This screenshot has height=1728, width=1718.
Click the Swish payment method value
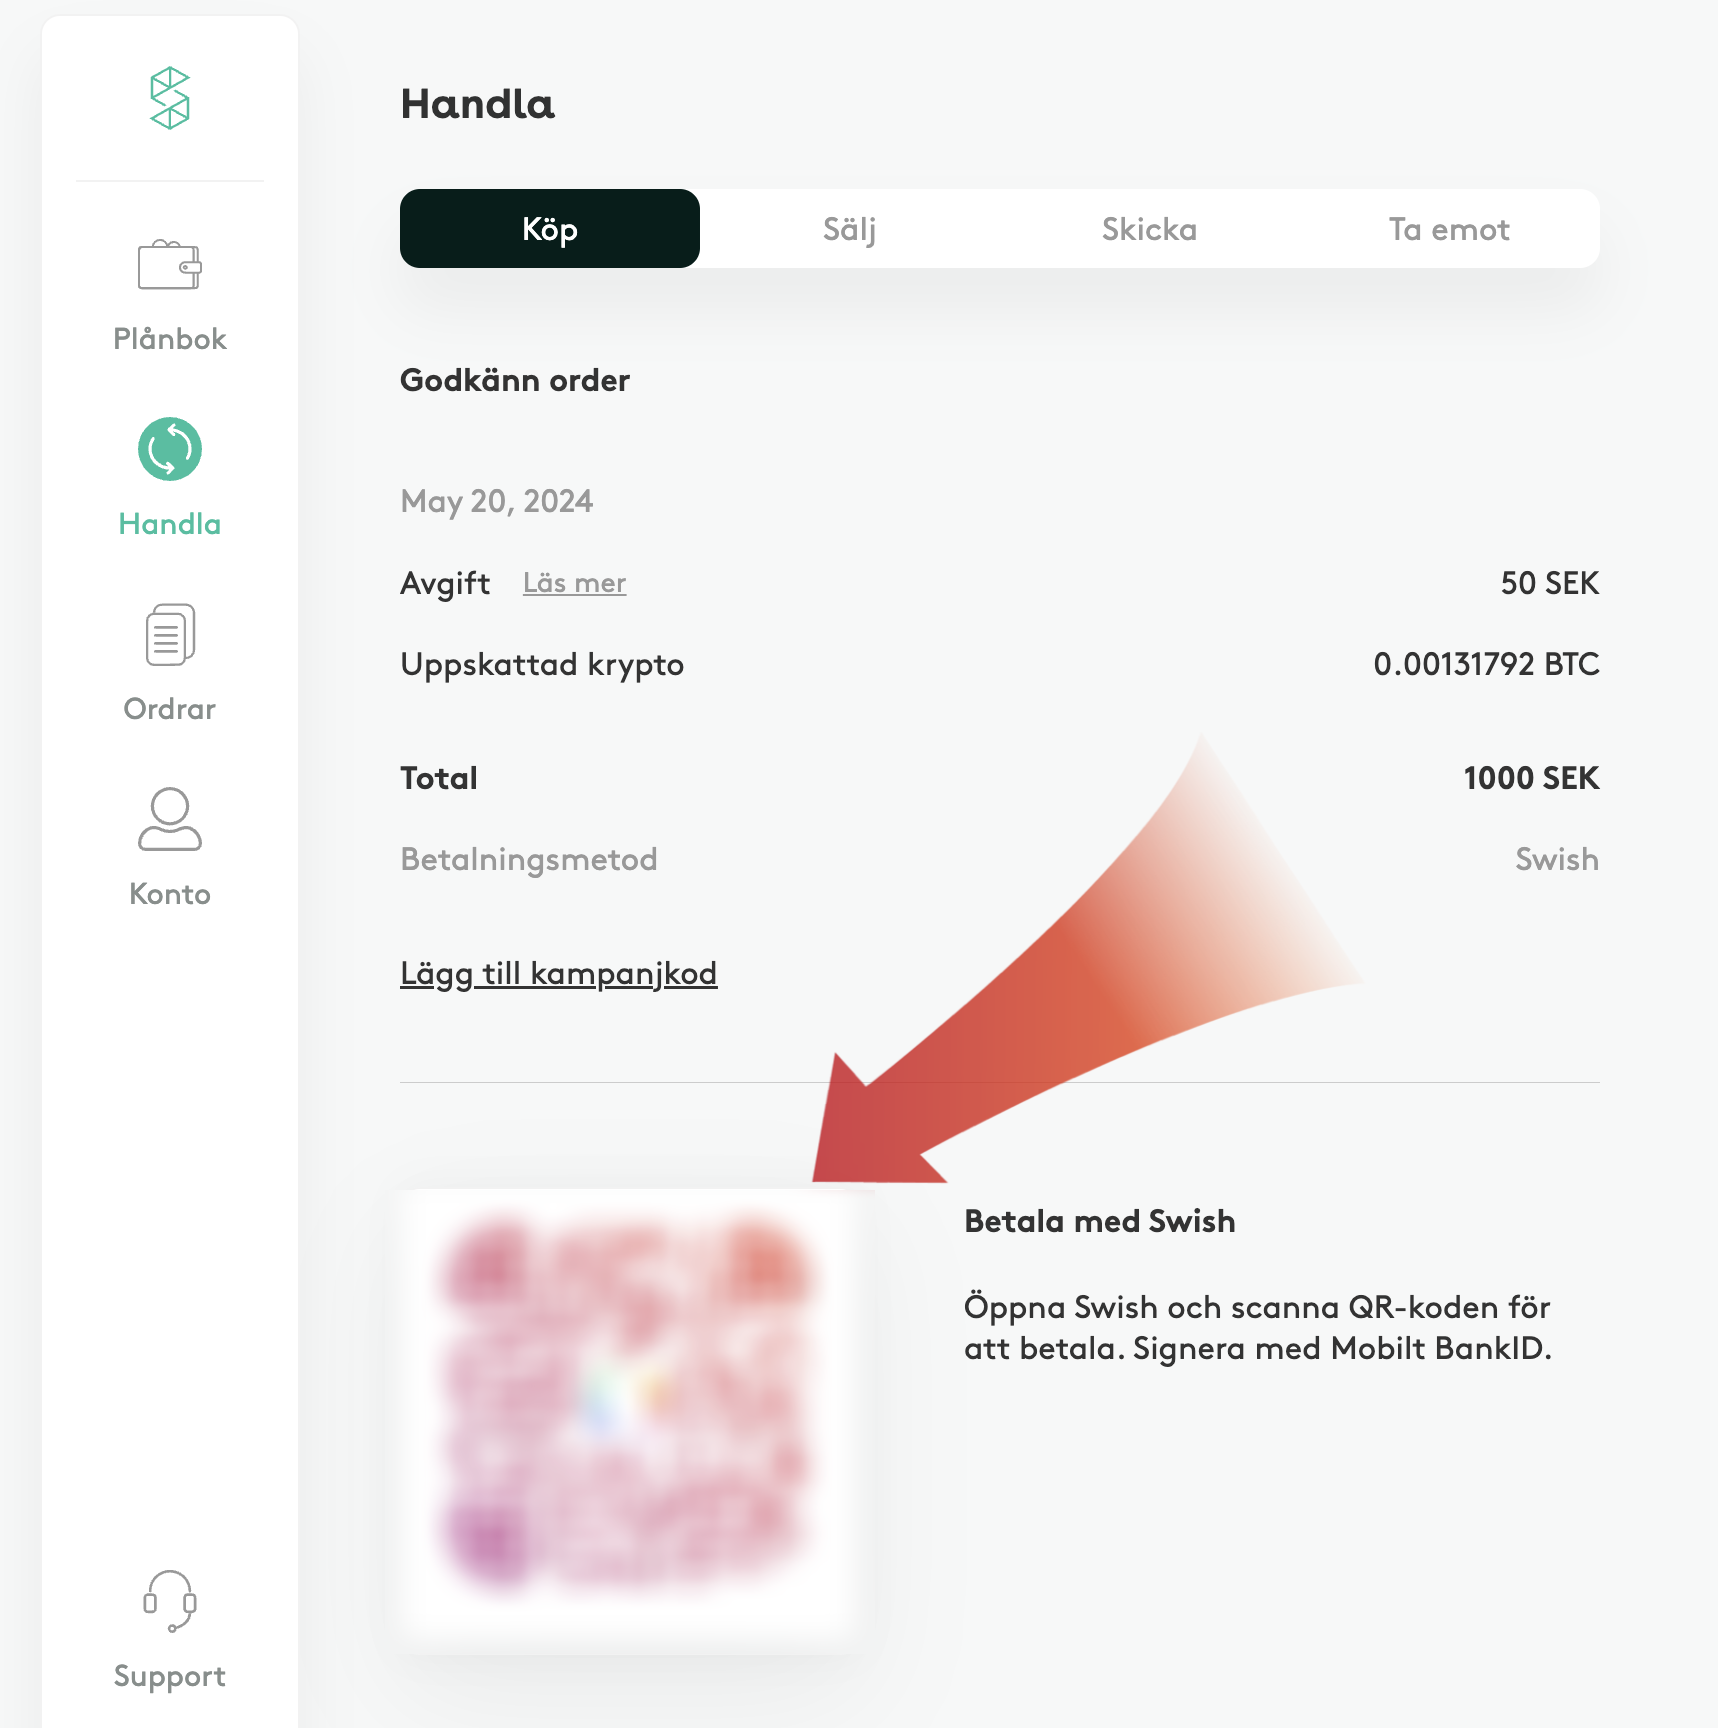tap(1556, 859)
